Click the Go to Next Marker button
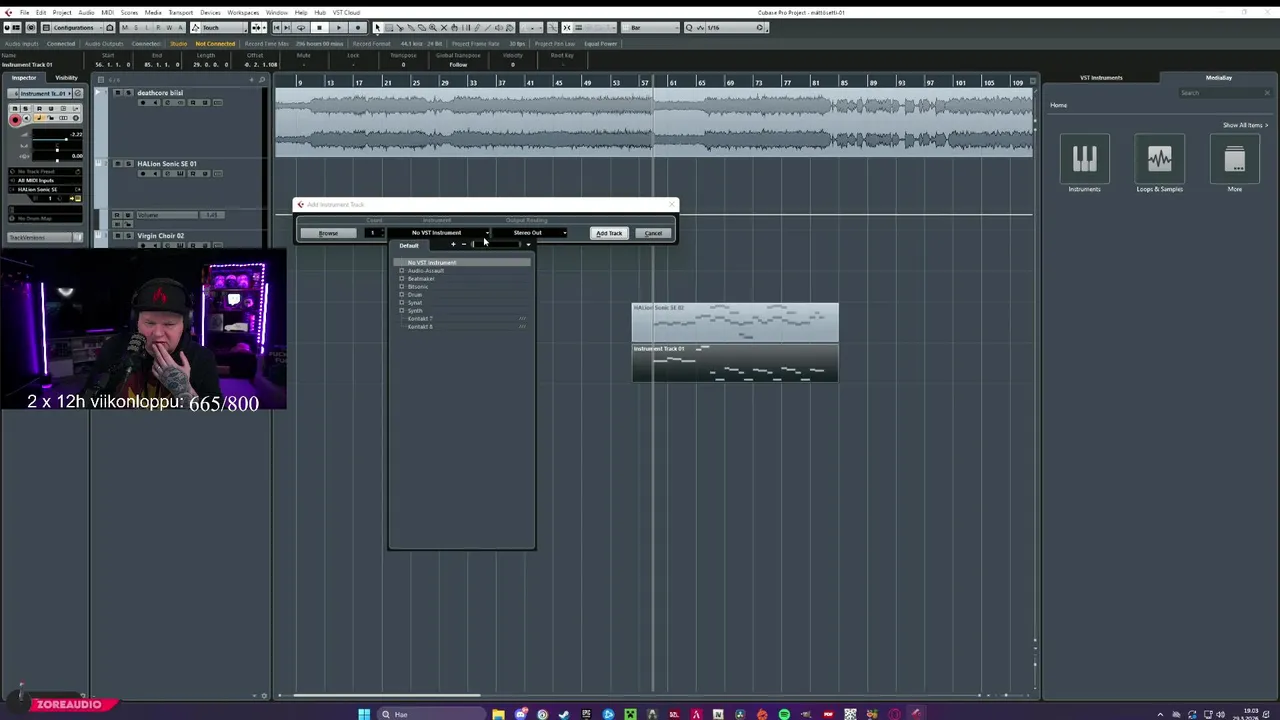 coord(287,27)
